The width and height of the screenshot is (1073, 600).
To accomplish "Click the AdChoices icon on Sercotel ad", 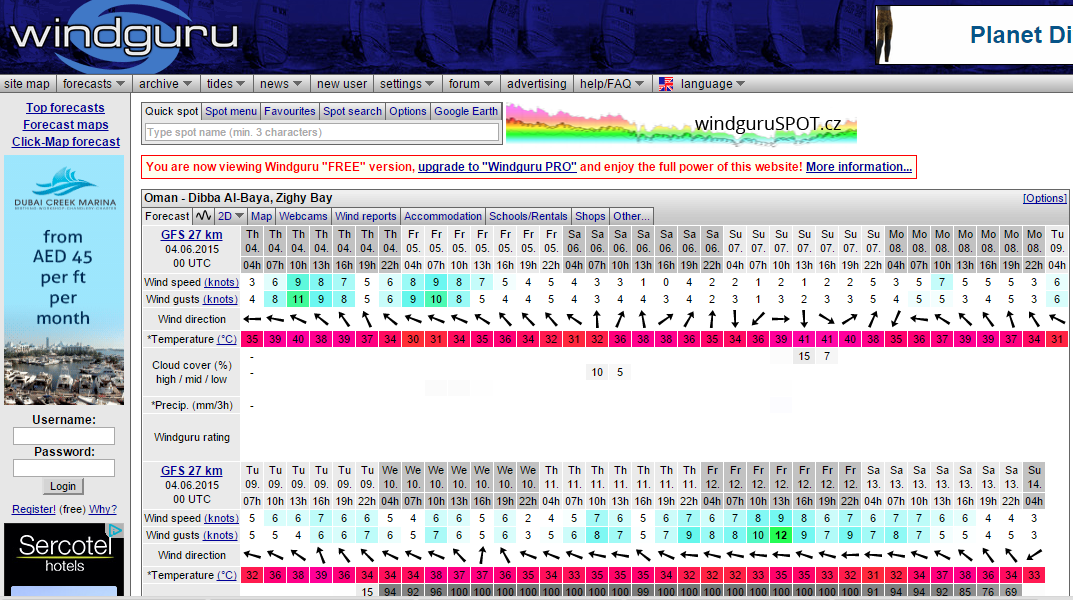I will point(116,530).
